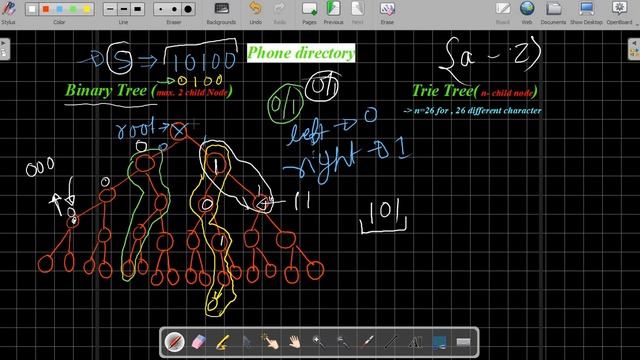Click the grayed-out Redo button
Image resolution: width=640 pixels, height=360 pixels.
click(x=280, y=12)
